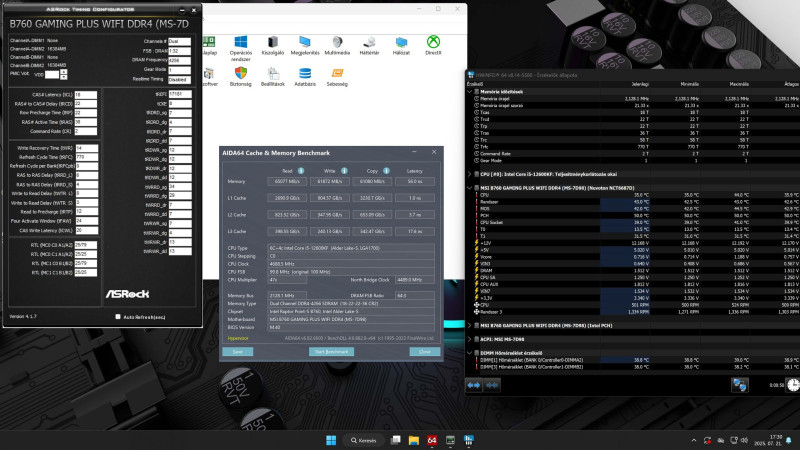The width and height of the screenshot is (800, 450).
Task: Click Memory Latency result 56.0 ns
Action: [x=415, y=182]
